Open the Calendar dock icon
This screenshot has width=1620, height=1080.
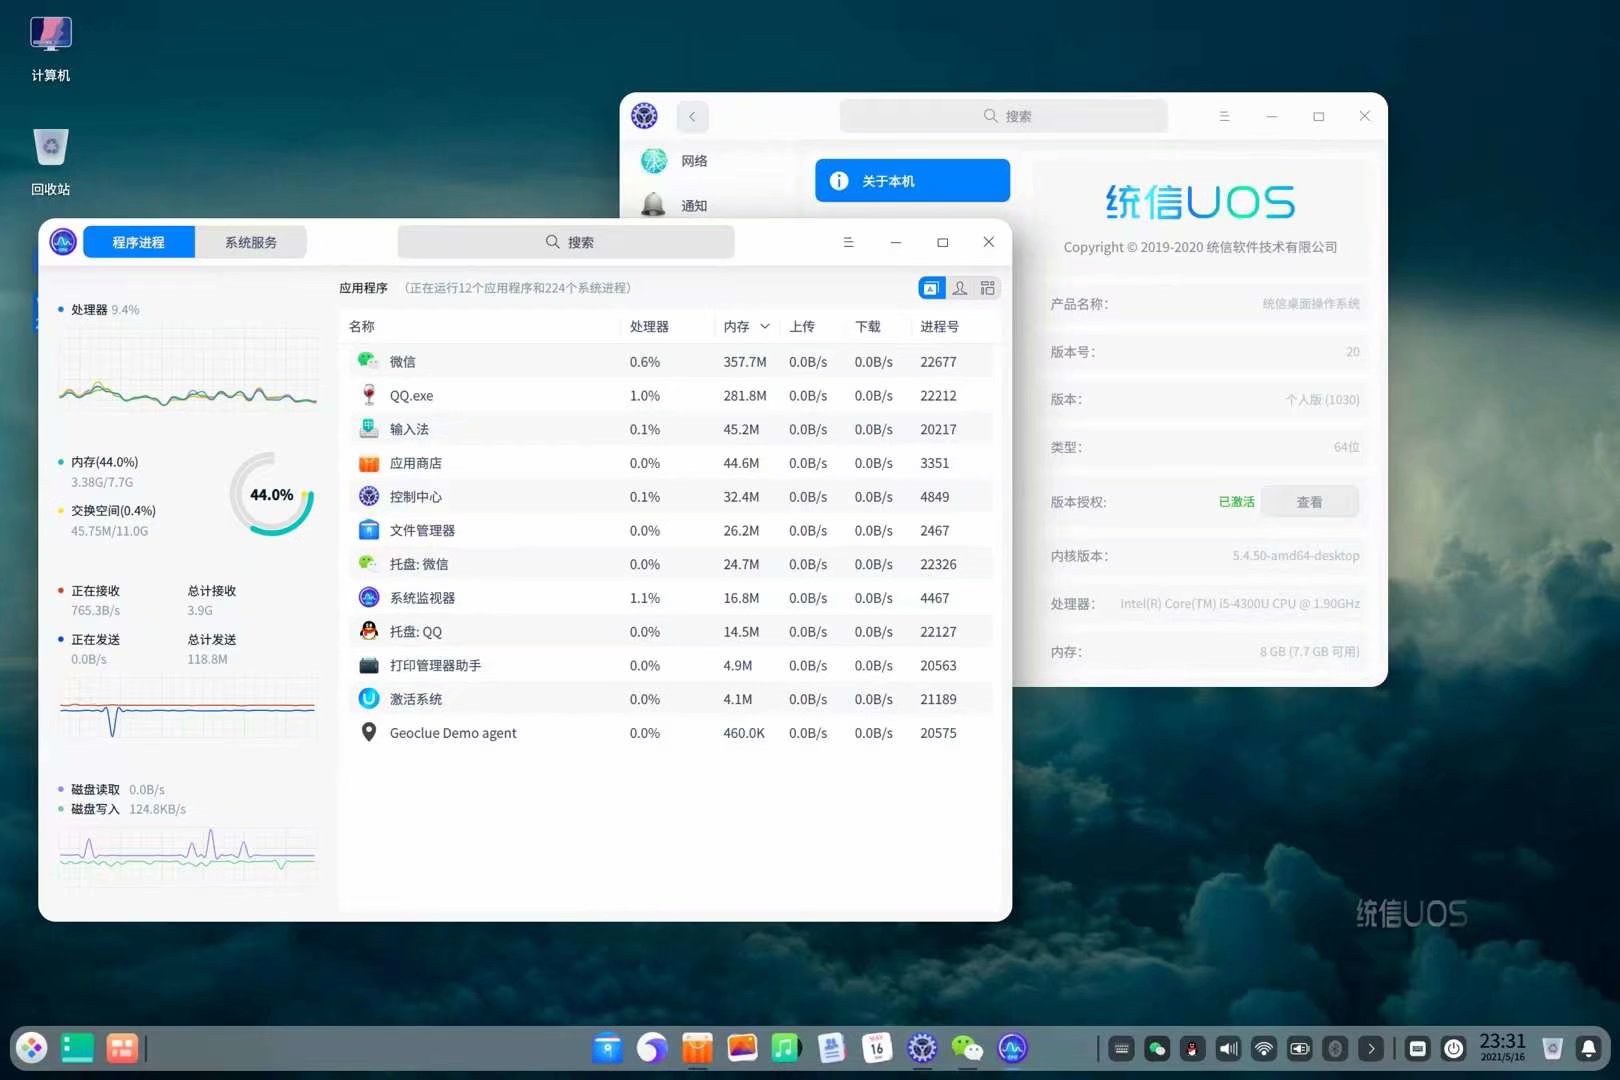tap(876, 1047)
